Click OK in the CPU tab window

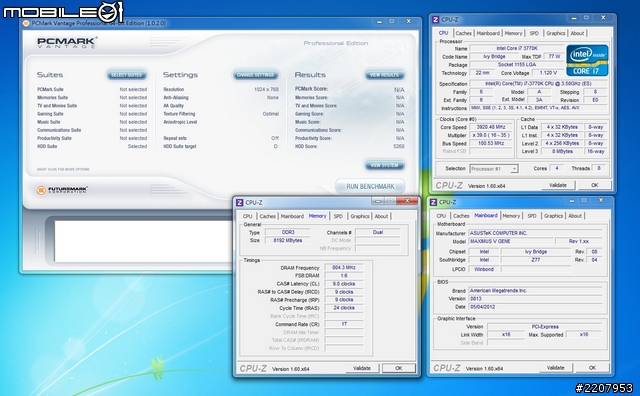tap(595, 185)
